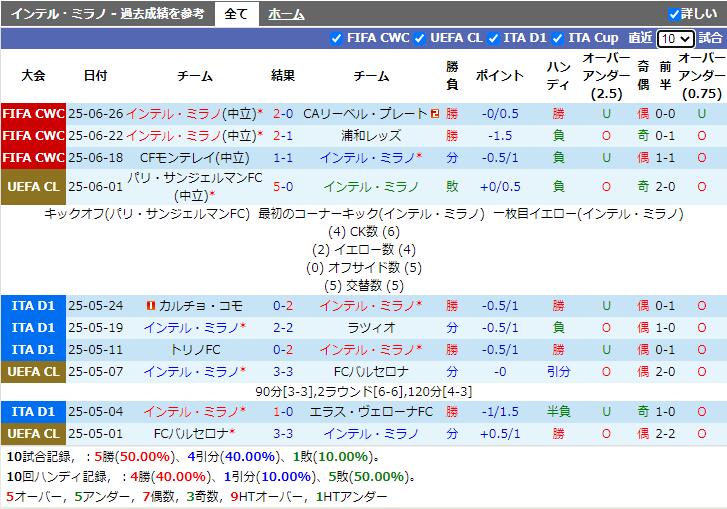Image resolution: width=727 pixels, height=509 pixels.
Task: Click ITA D1 label on 25-05-24 row
Action: pyautogui.click(x=33, y=306)
